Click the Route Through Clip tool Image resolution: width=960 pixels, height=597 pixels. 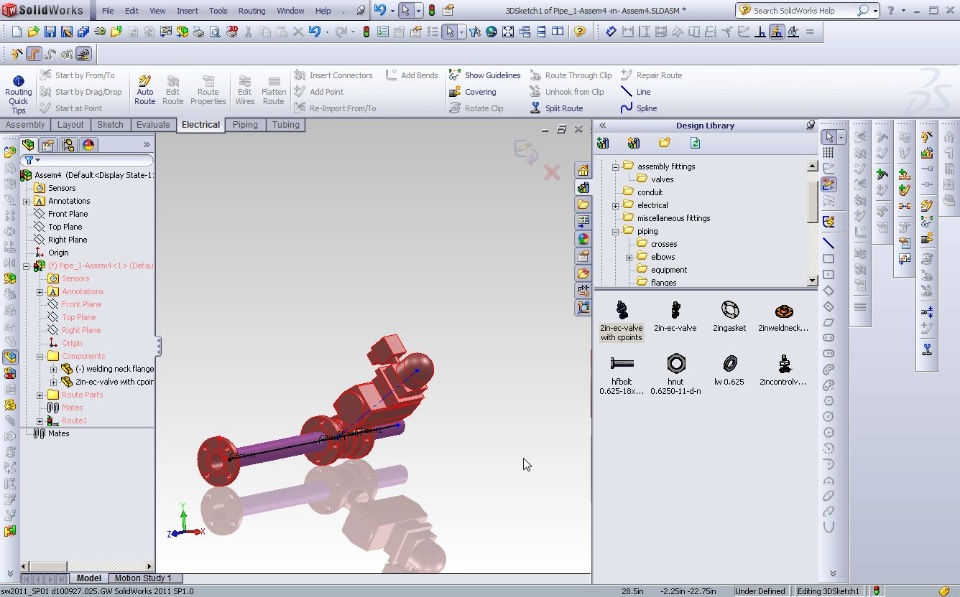[x=571, y=75]
